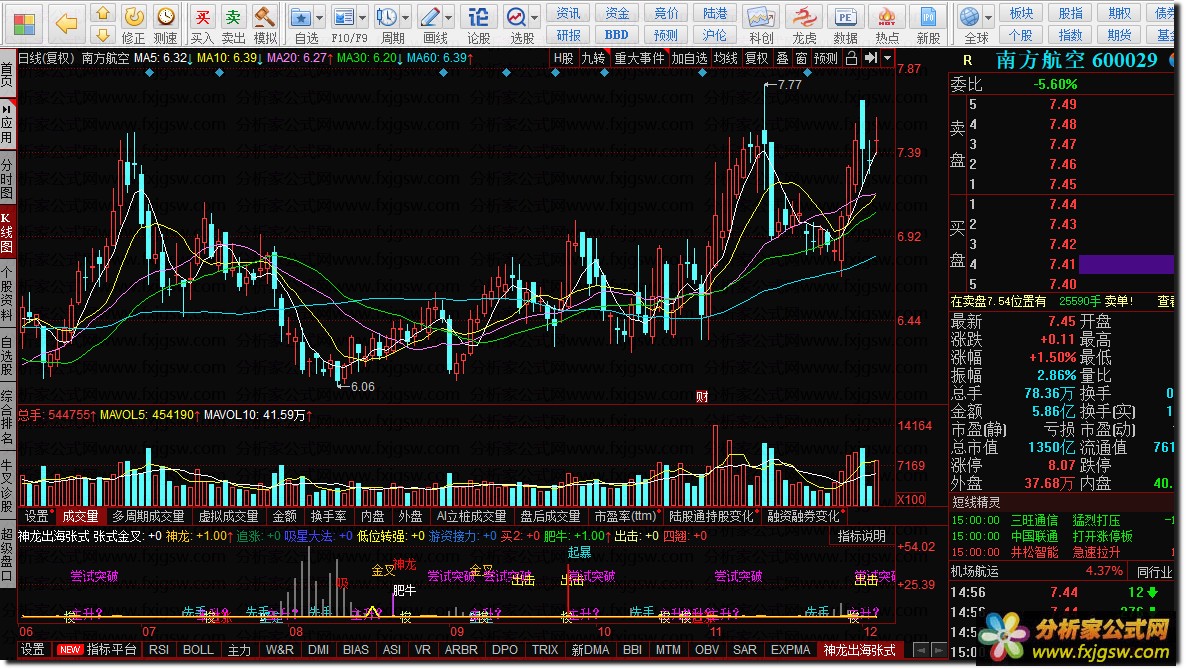Expand the 周期 dropdown arrow
Image resolution: width=1186 pixels, height=669 pixels.
[406, 17]
